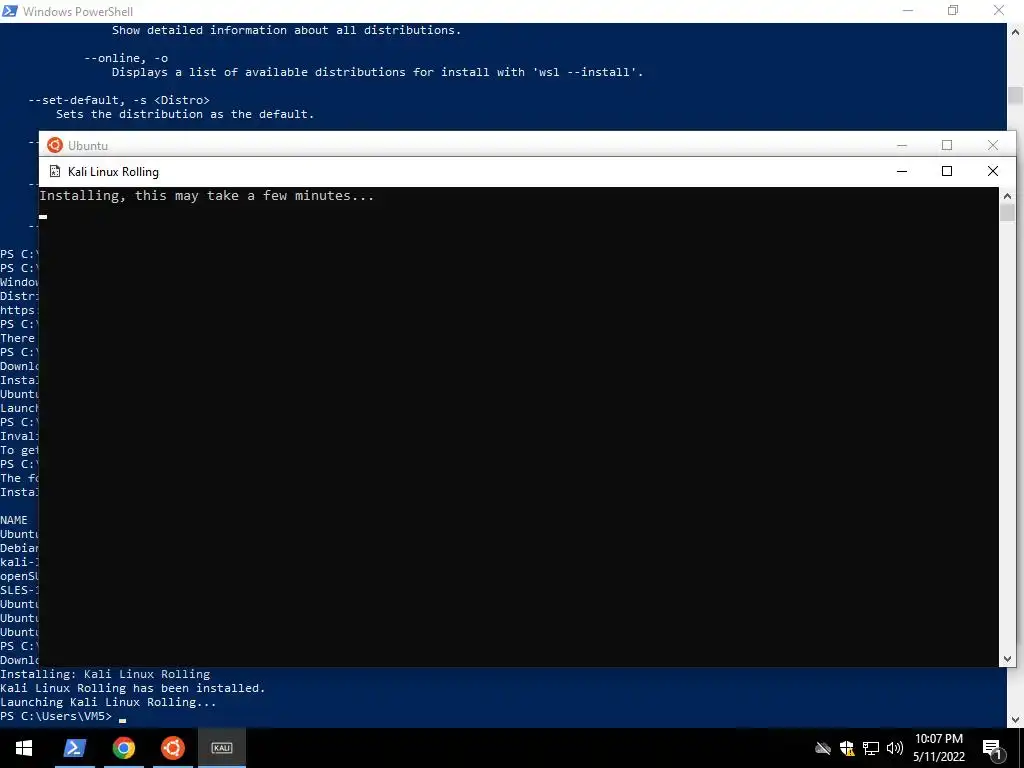
Task: Switch to PowerShell from the taskbar
Action: (x=74, y=748)
